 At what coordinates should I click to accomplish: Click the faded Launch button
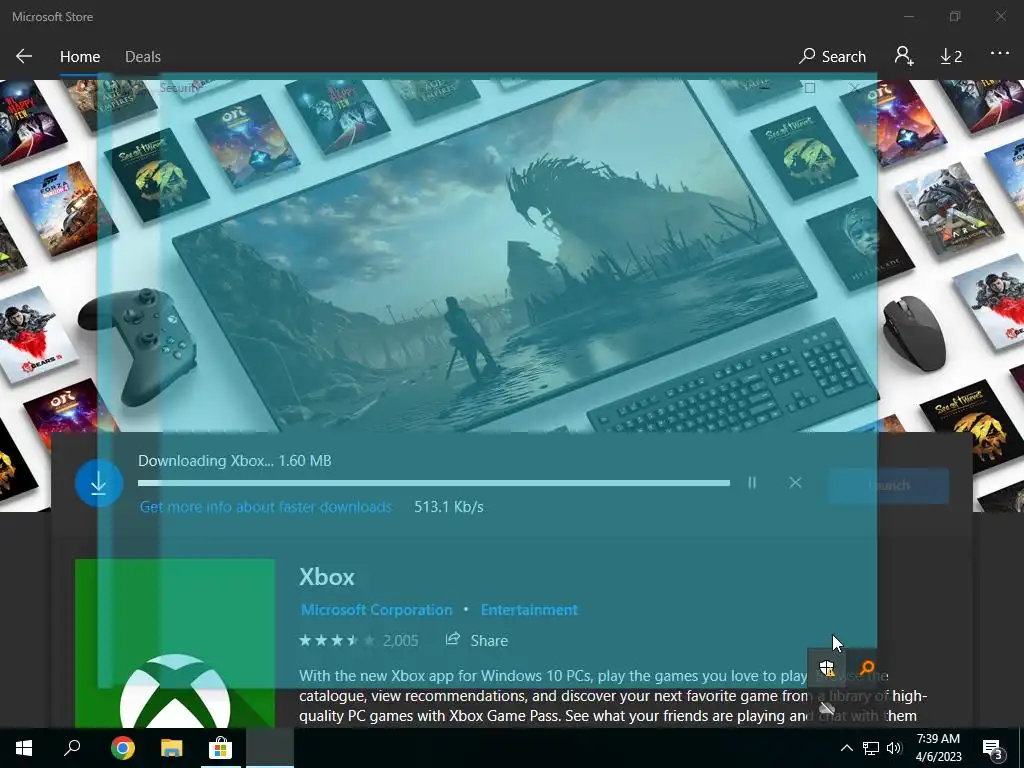click(x=888, y=485)
